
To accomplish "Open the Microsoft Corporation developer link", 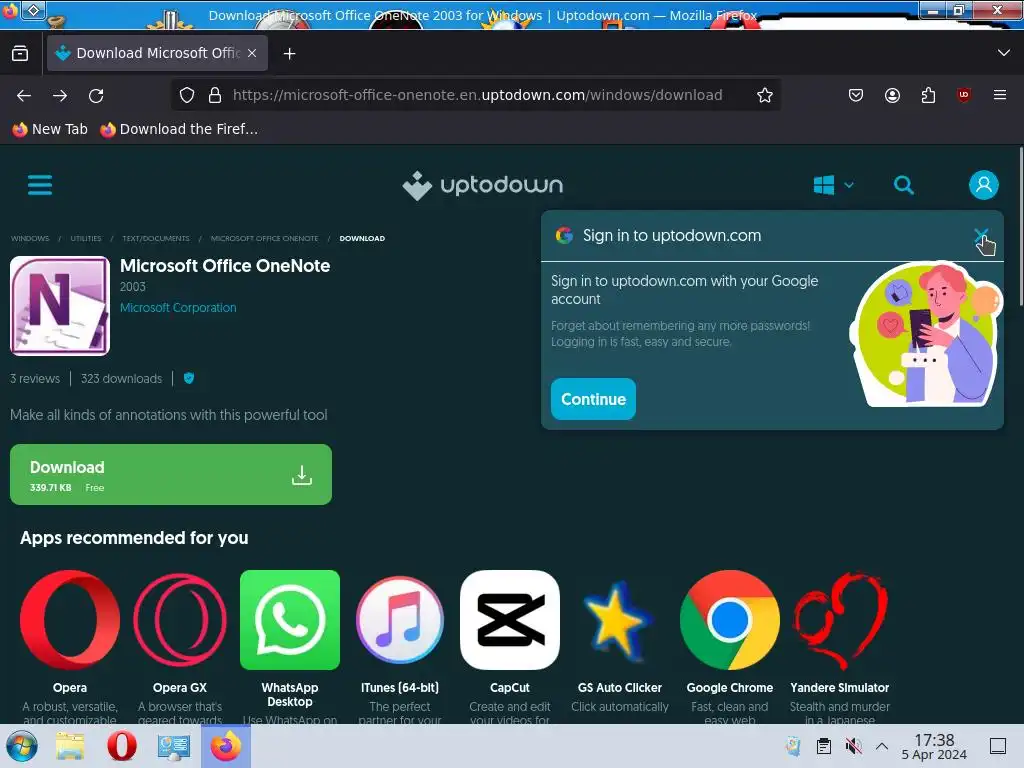I will coord(178,308).
